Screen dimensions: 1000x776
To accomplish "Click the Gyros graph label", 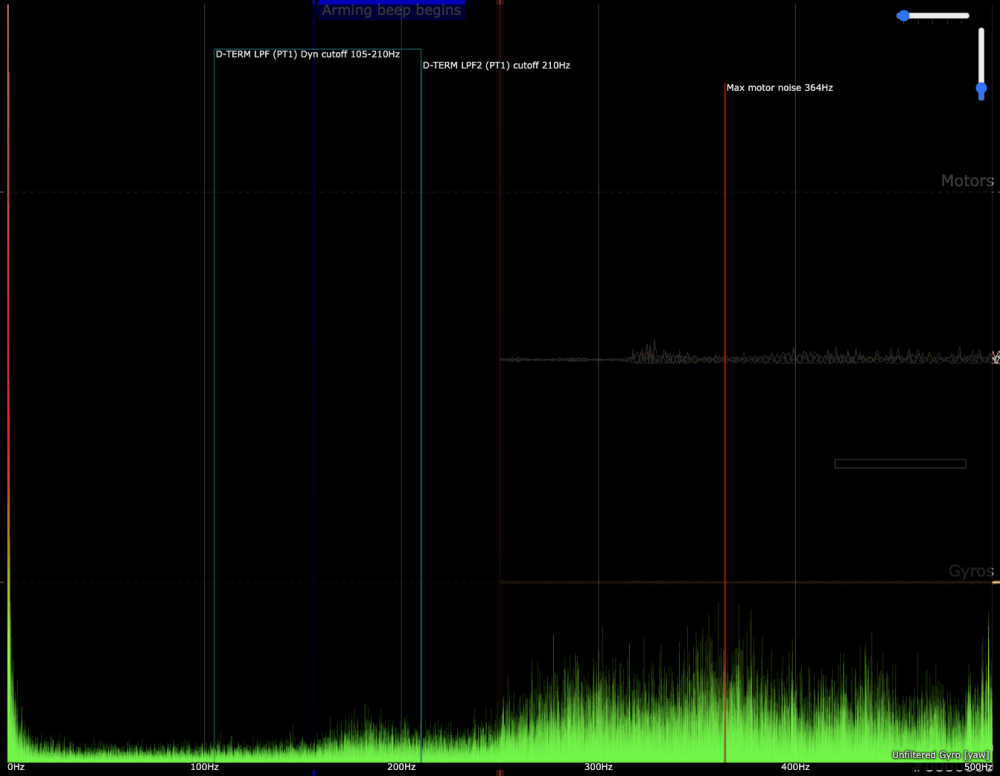I will [970, 571].
